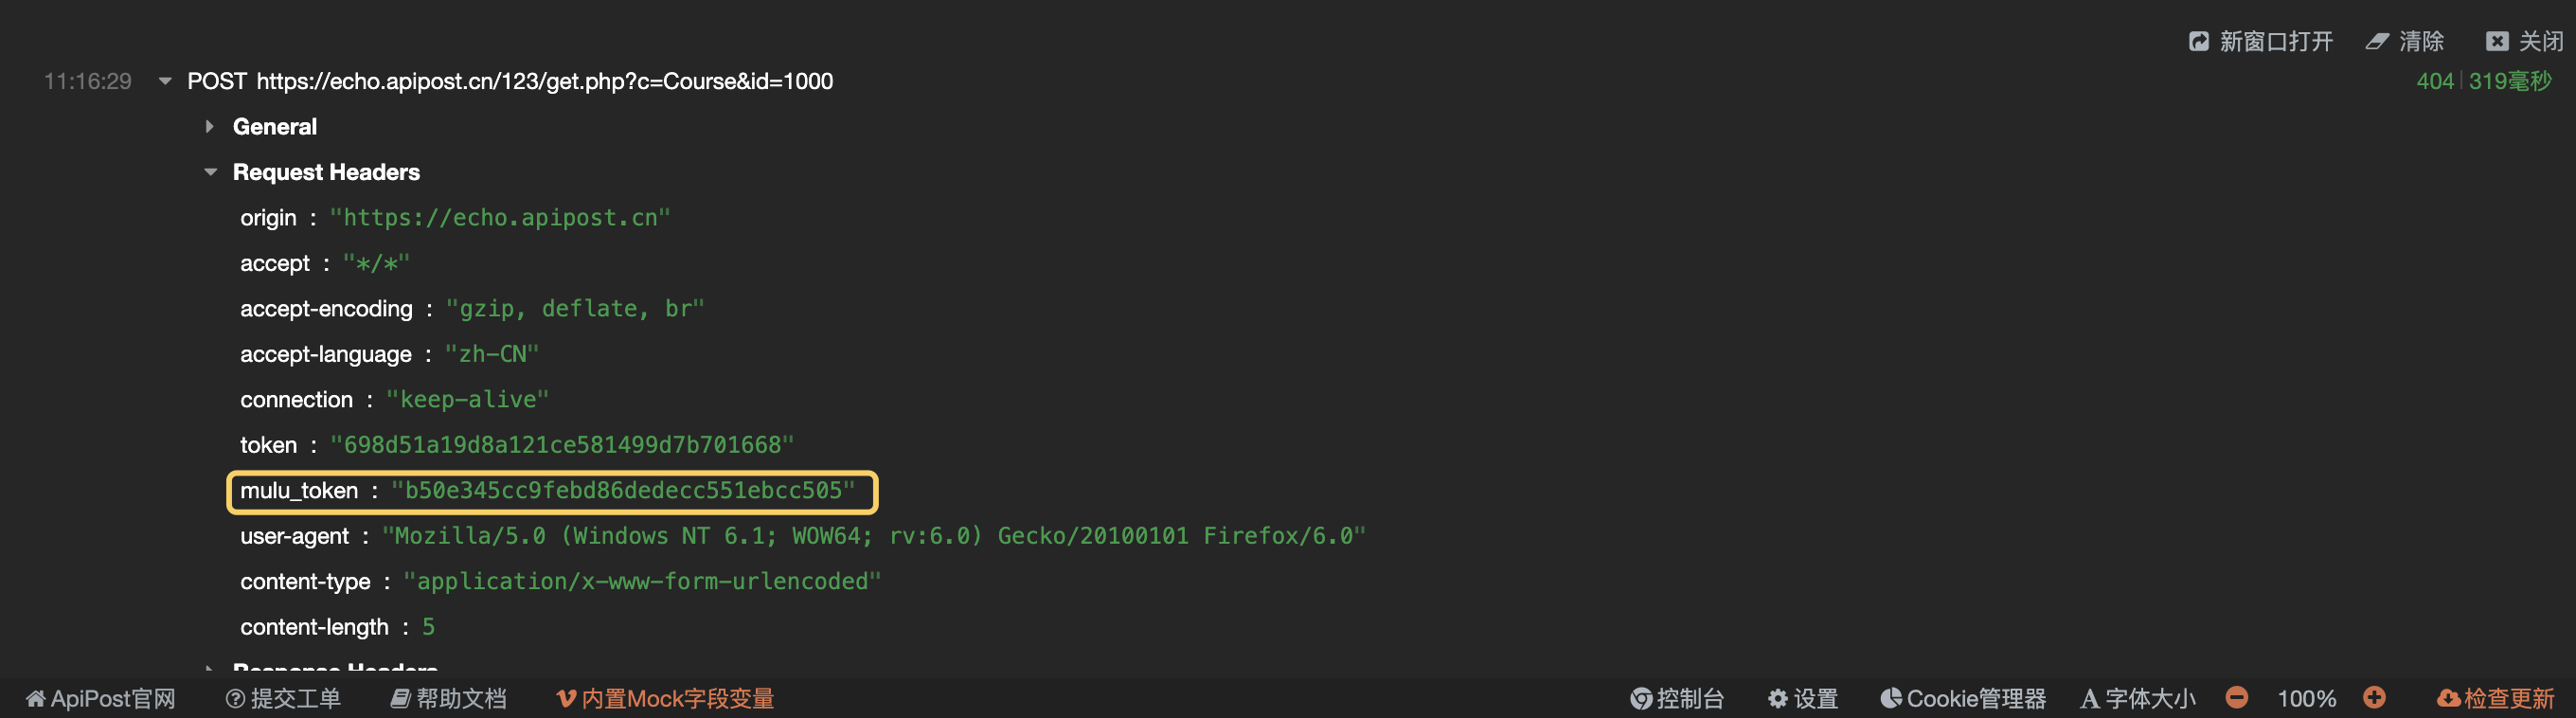This screenshot has width=2576, height=718.
Task: Close the console panel
Action: pos(2524,41)
